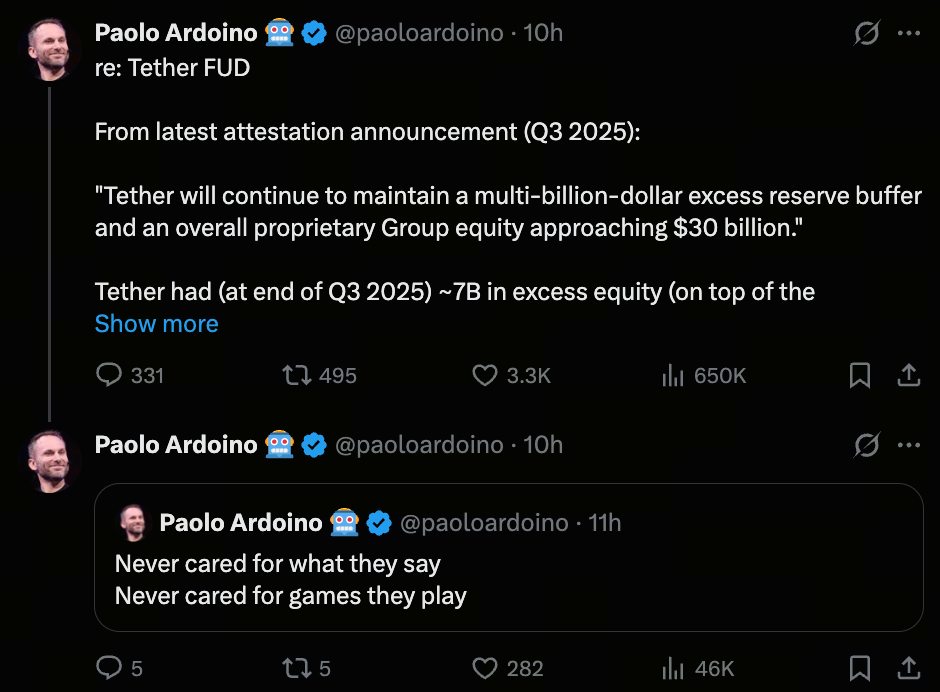Screen dimensions: 940x692
Task: Open the quoted tweet about games they play
Action: pos(508,581)
